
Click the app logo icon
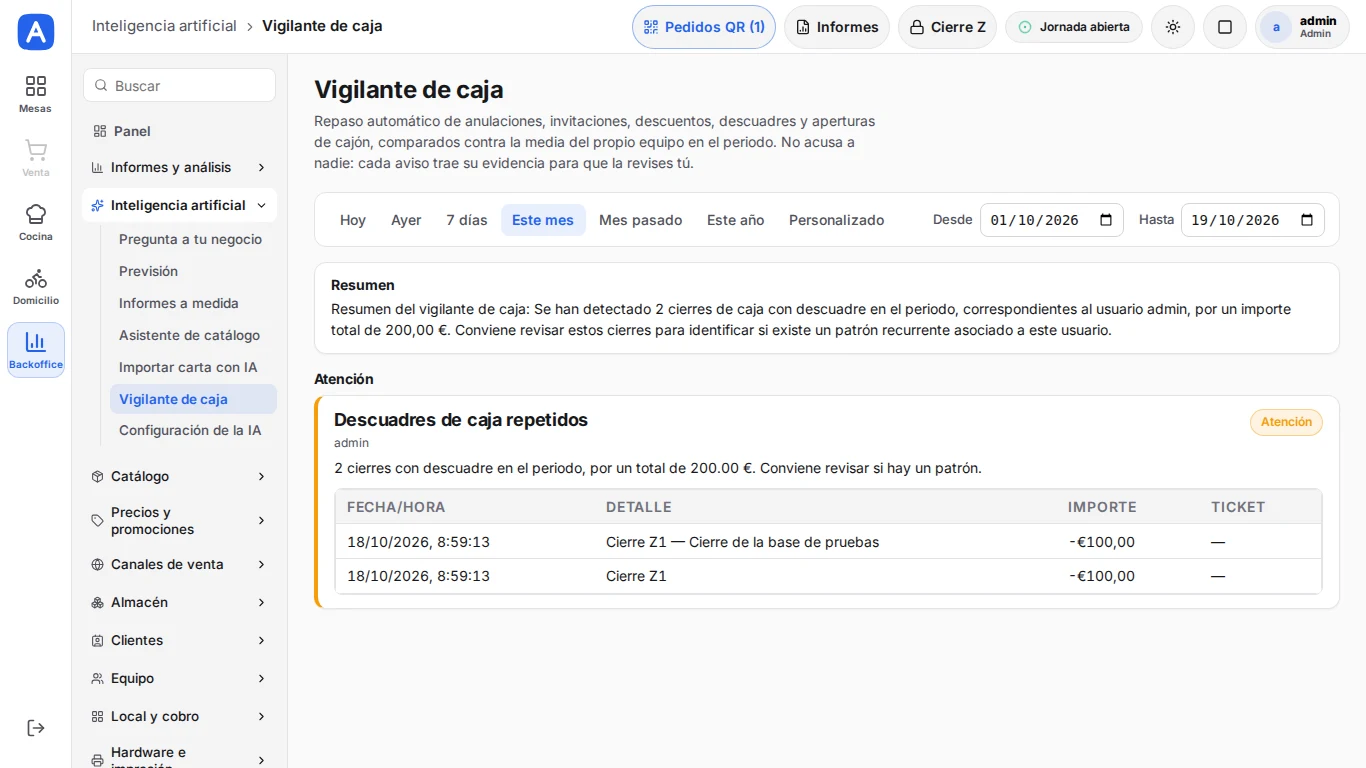click(36, 32)
